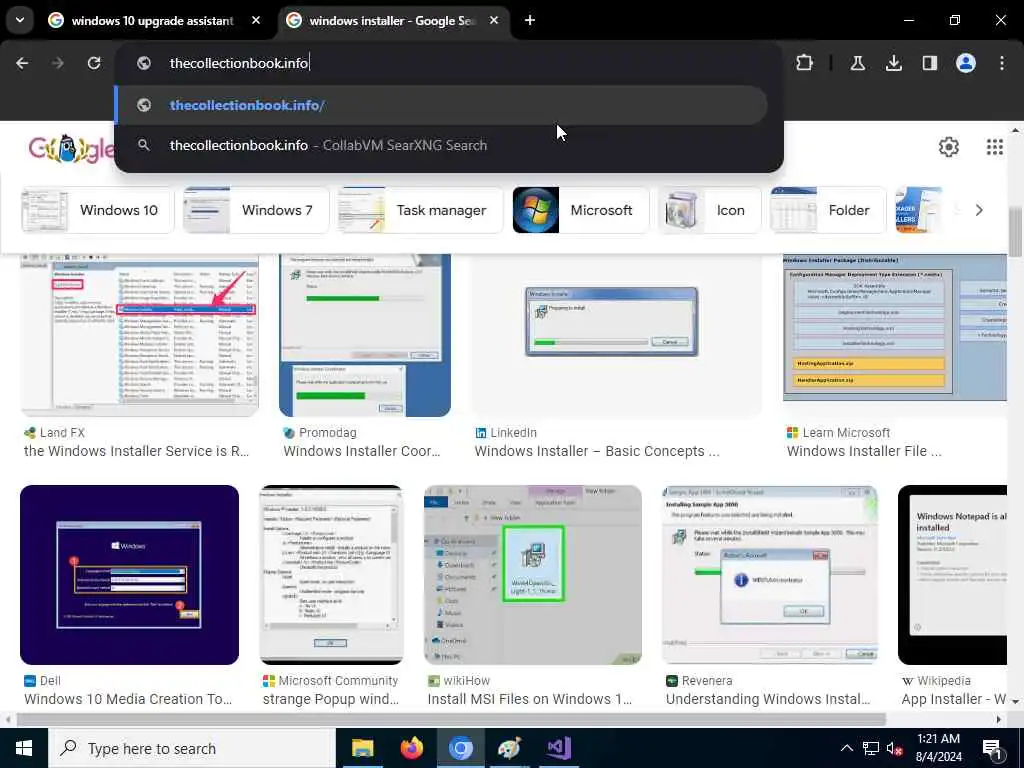Filter images by Task manager chip
1024x768 pixels.
coord(420,210)
